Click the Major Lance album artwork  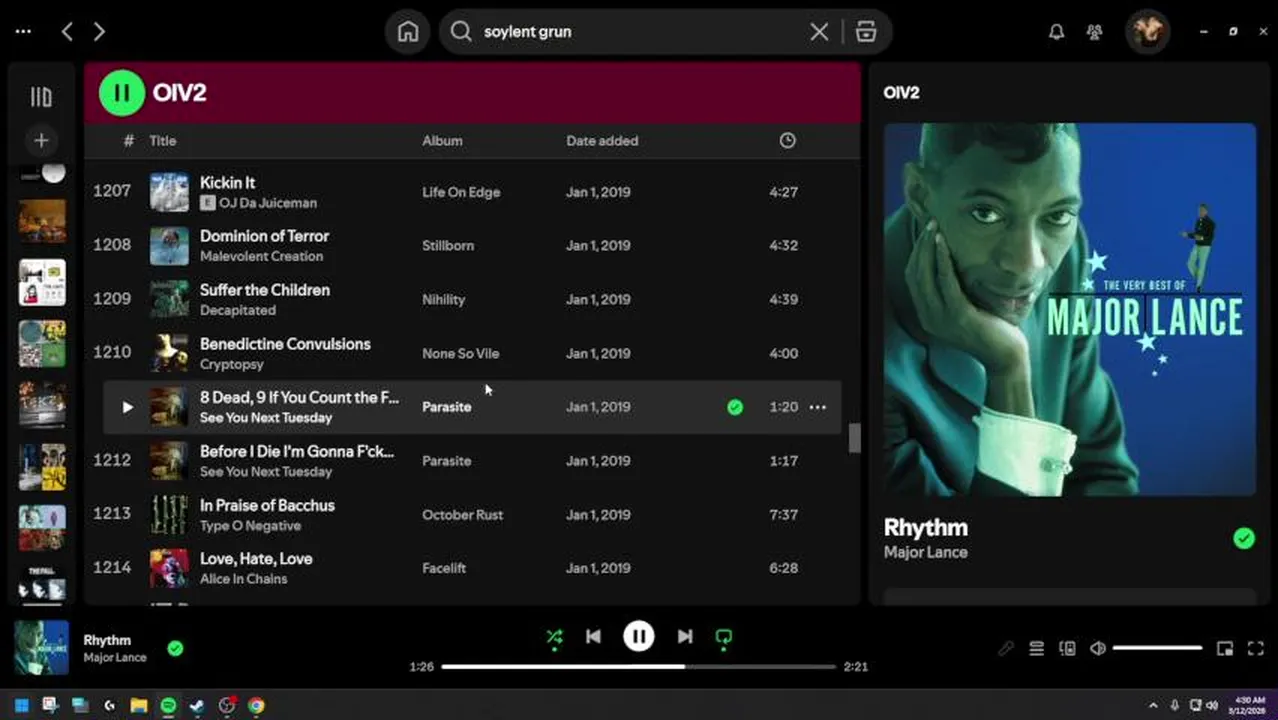pyautogui.click(x=1069, y=309)
